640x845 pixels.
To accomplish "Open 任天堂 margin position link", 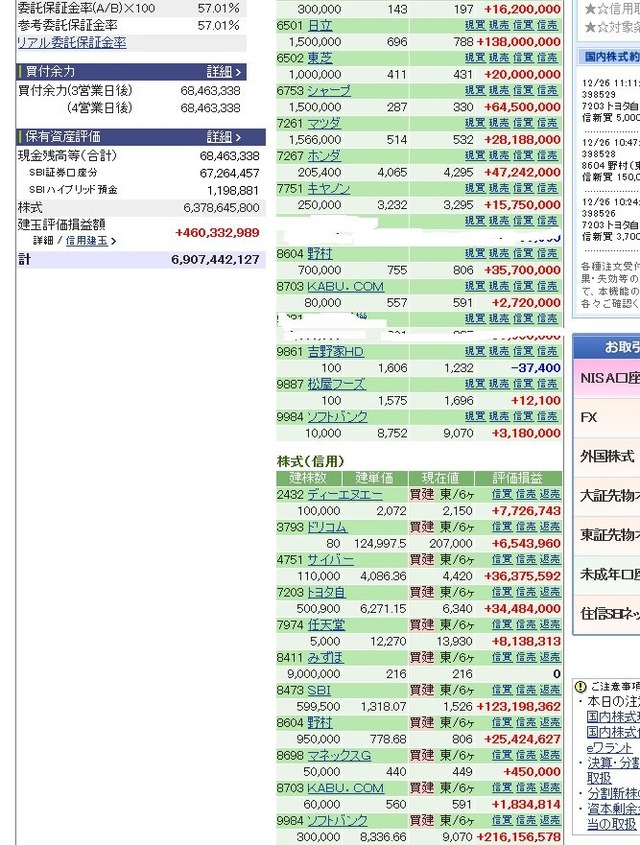I will [326, 625].
